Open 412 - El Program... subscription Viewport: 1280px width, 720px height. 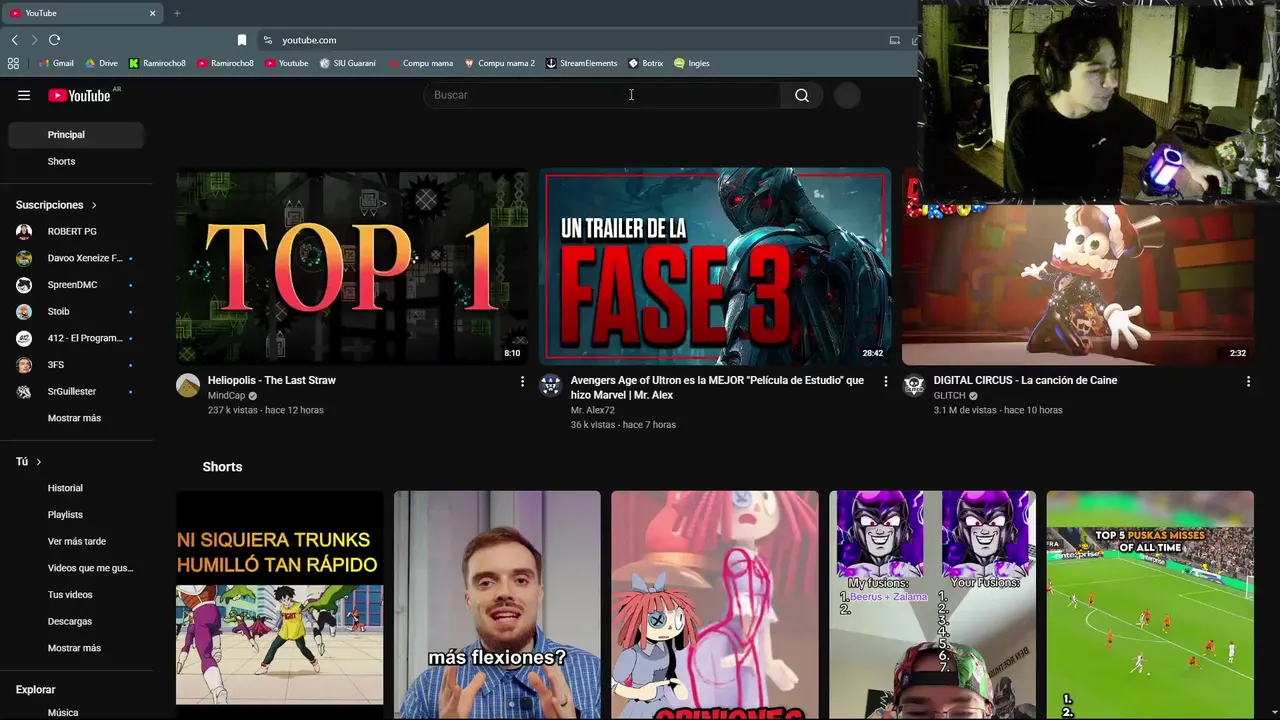[76, 338]
